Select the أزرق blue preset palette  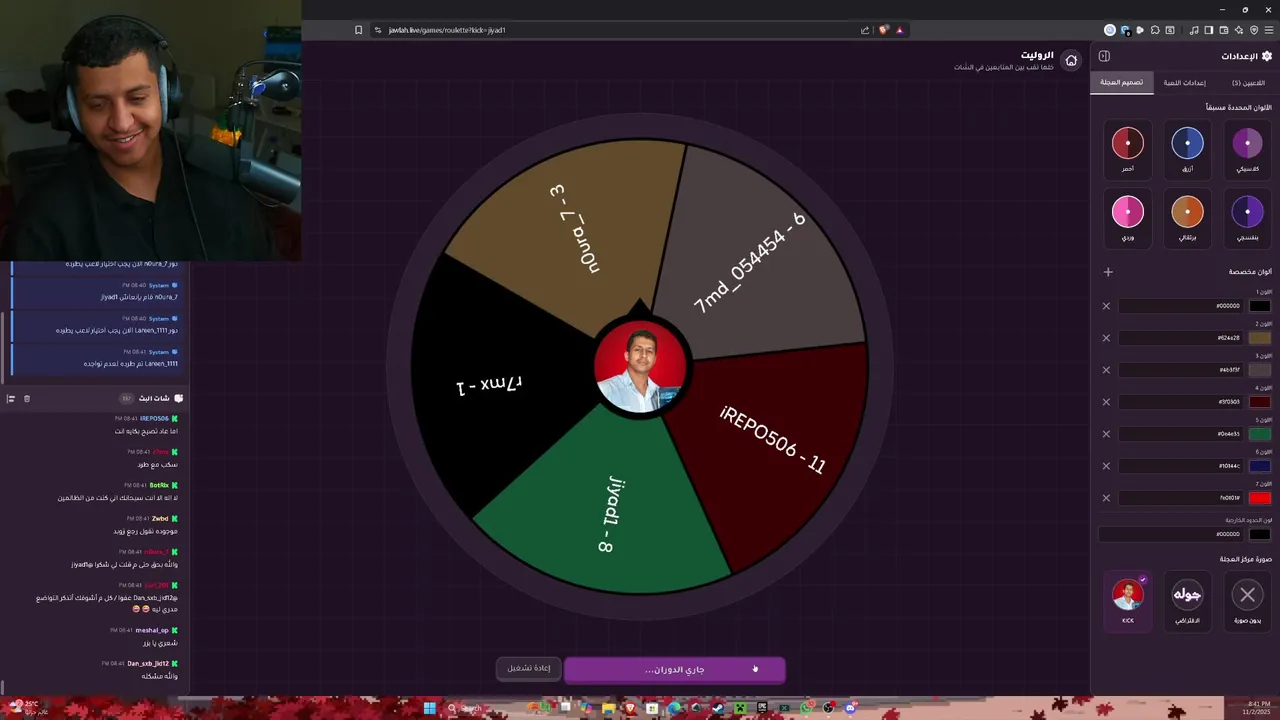1188,149
